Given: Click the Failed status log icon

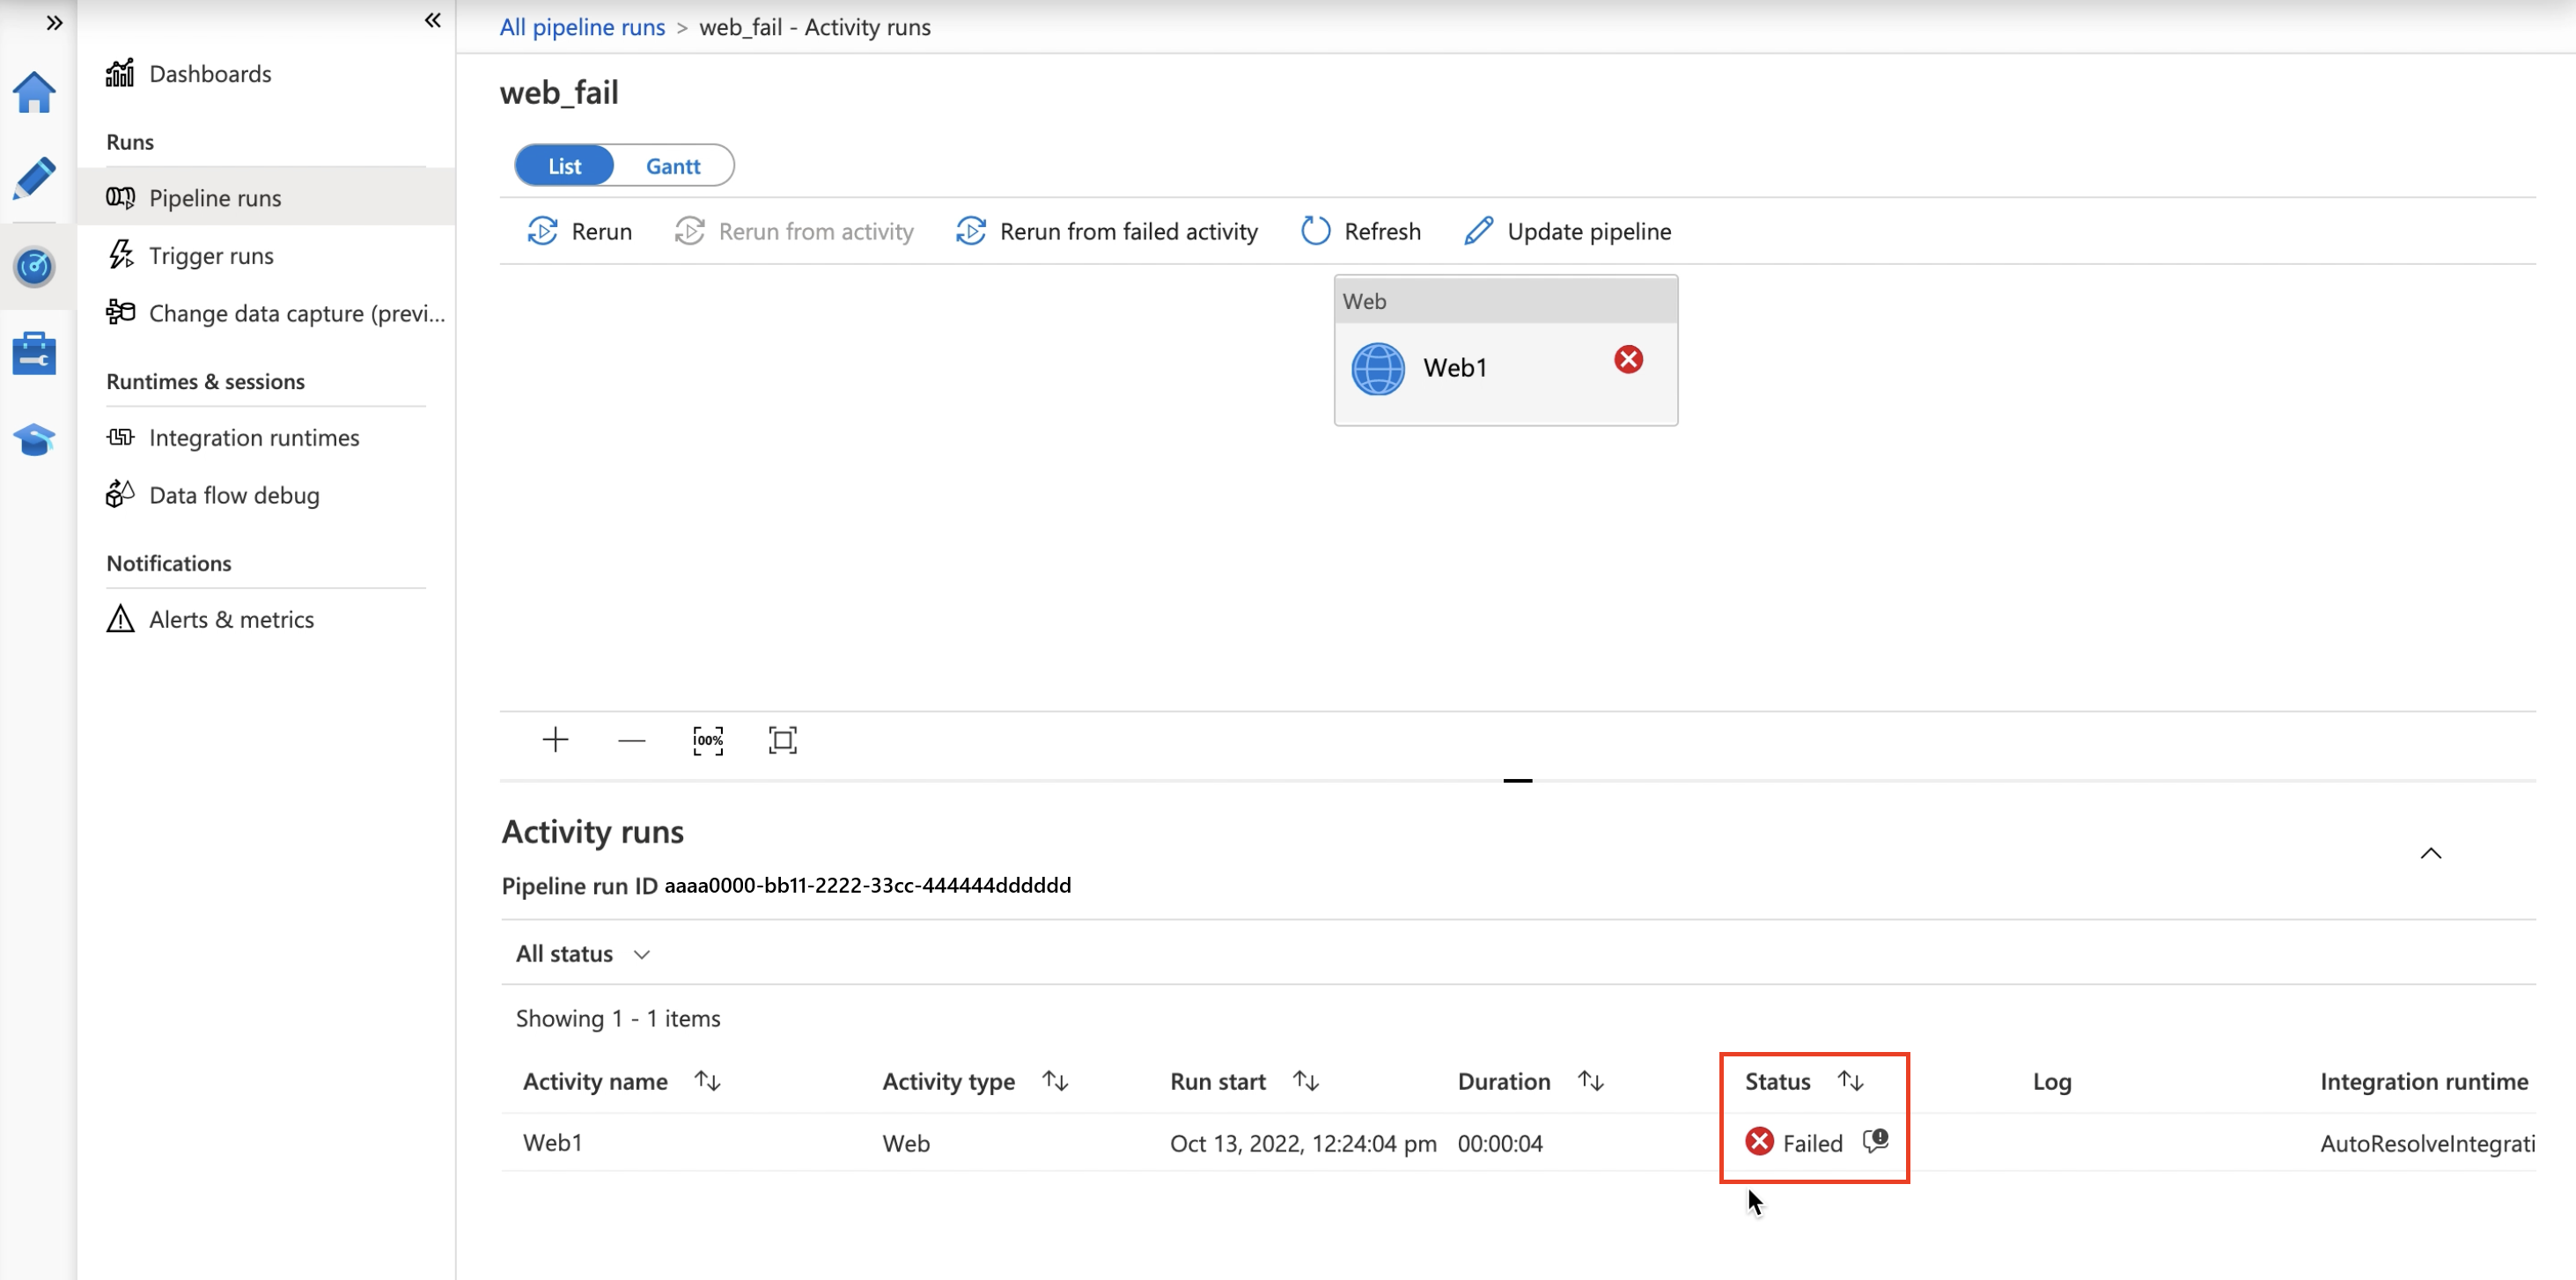Looking at the screenshot, I should click(x=1873, y=1142).
